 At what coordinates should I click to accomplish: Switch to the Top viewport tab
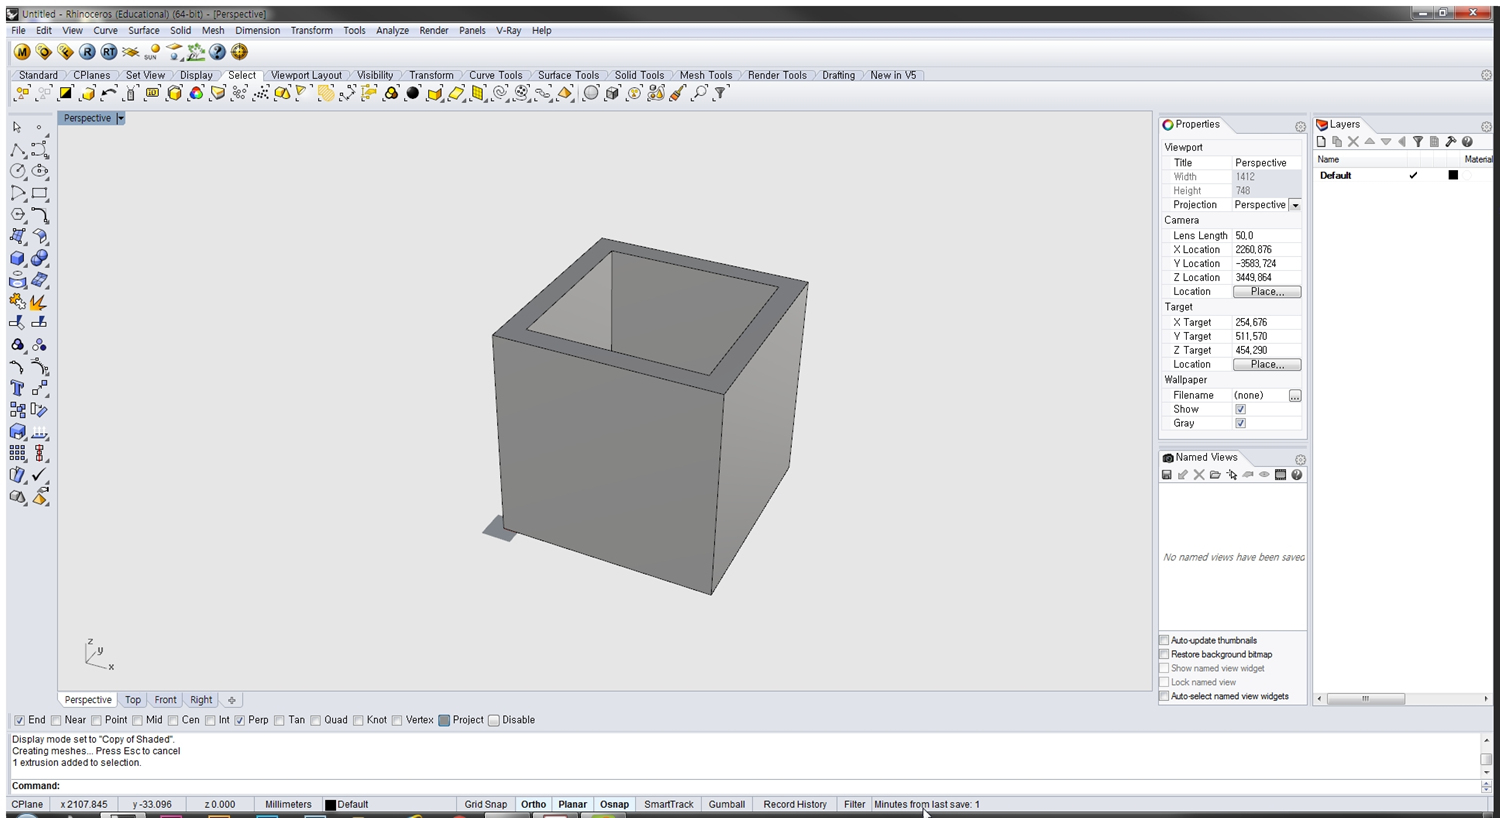(133, 700)
